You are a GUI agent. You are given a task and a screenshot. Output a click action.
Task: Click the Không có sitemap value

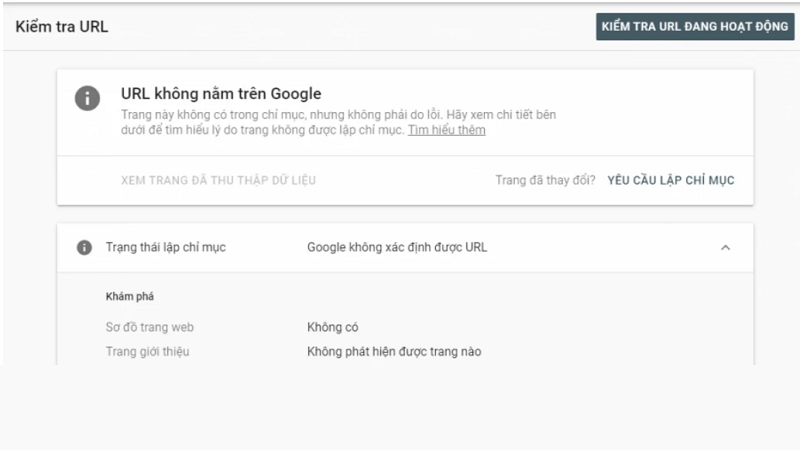(332, 327)
